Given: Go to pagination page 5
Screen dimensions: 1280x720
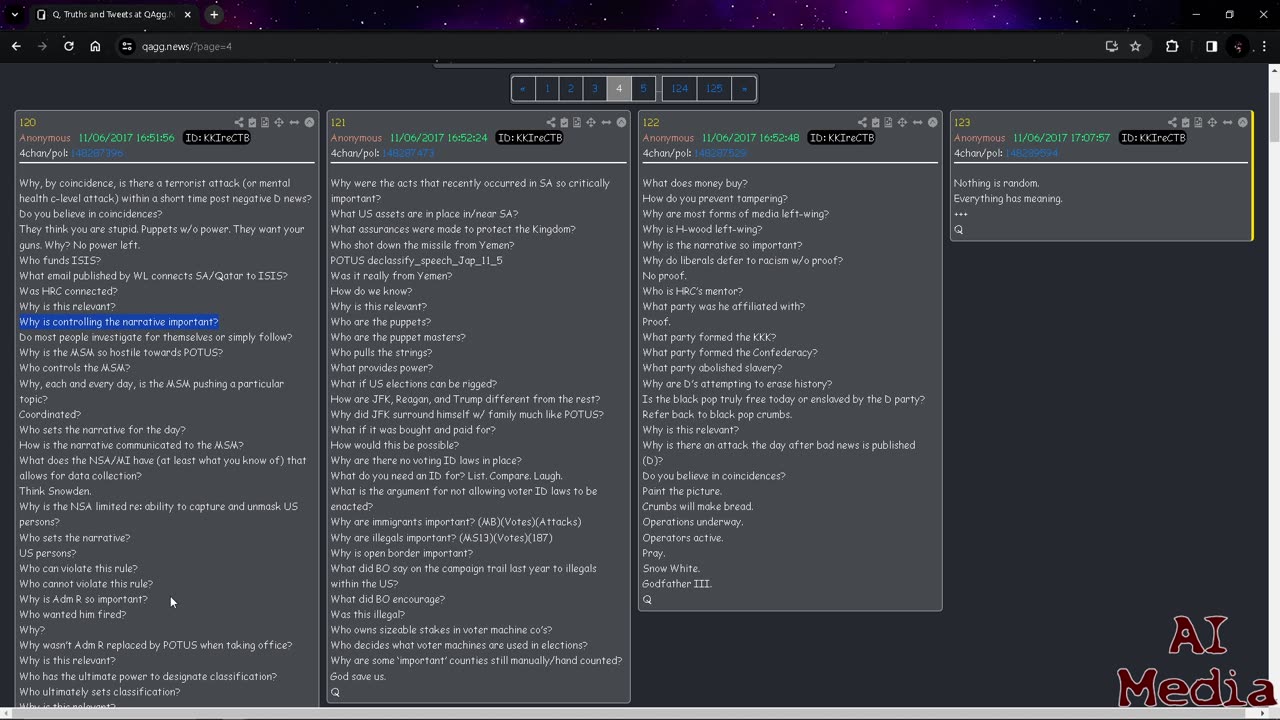Looking at the screenshot, I should (x=643, y=88).
